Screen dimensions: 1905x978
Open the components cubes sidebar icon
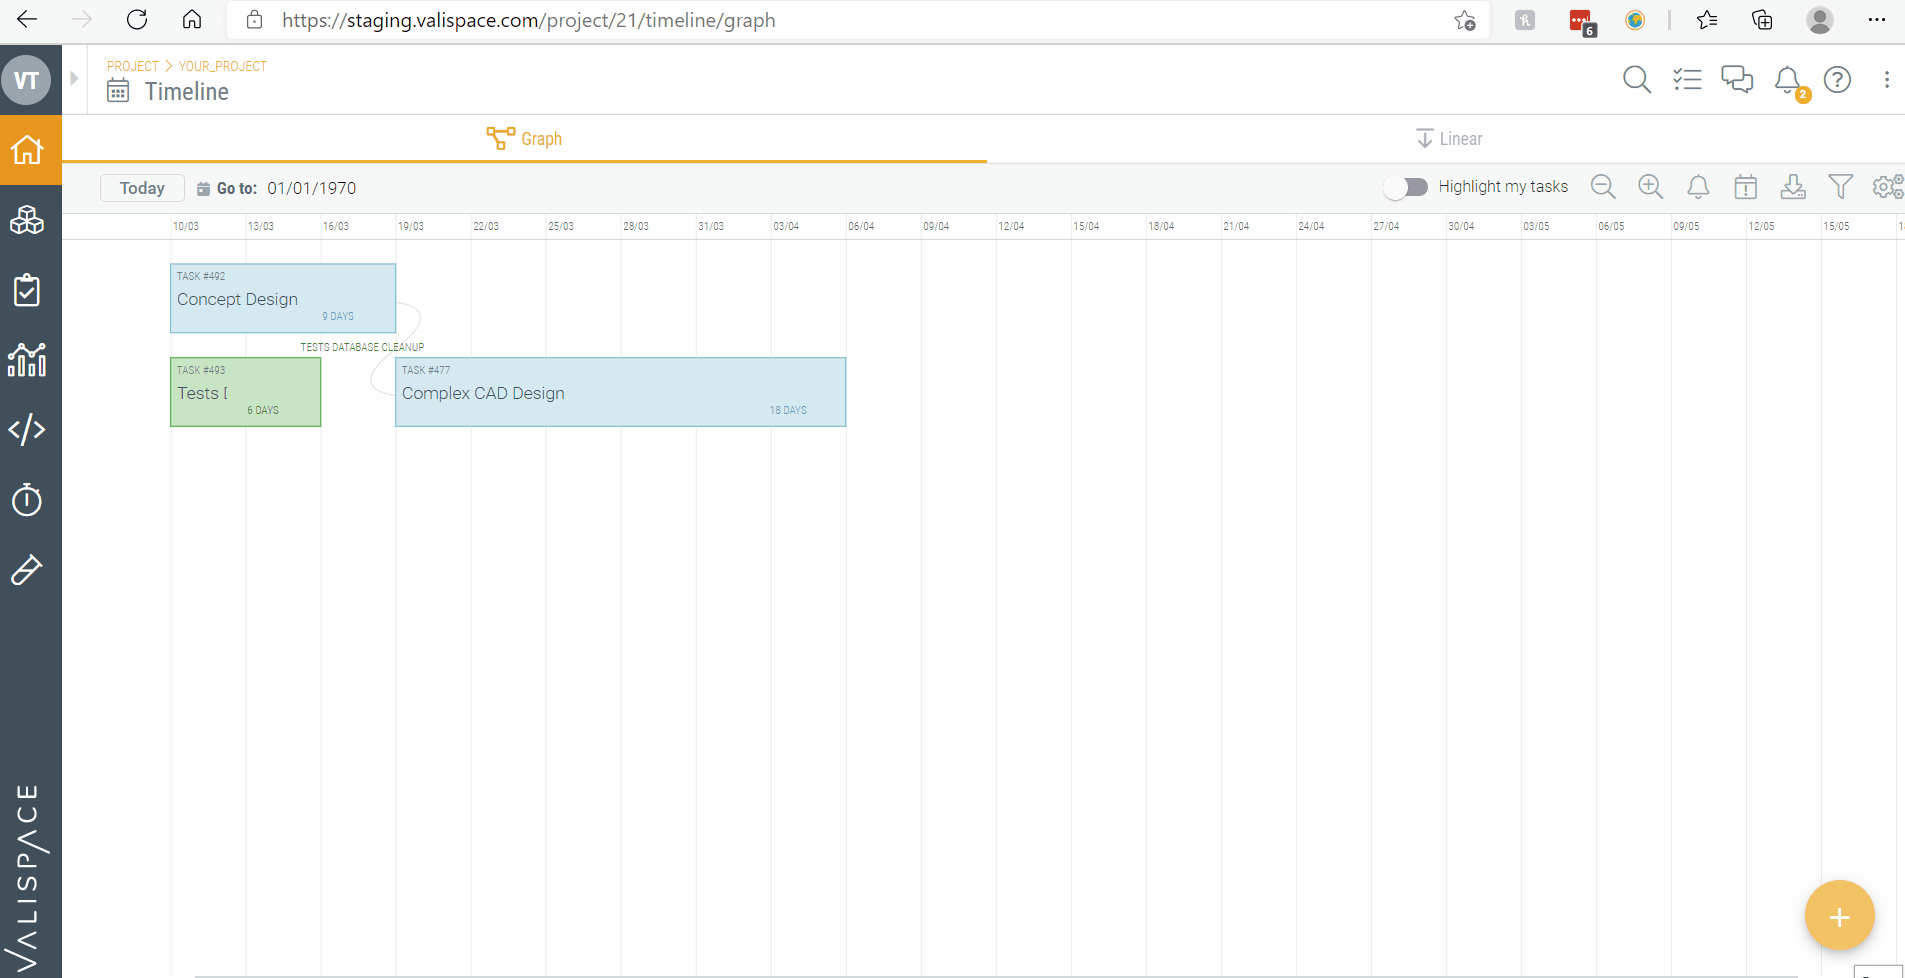click(x=27, y=220)
